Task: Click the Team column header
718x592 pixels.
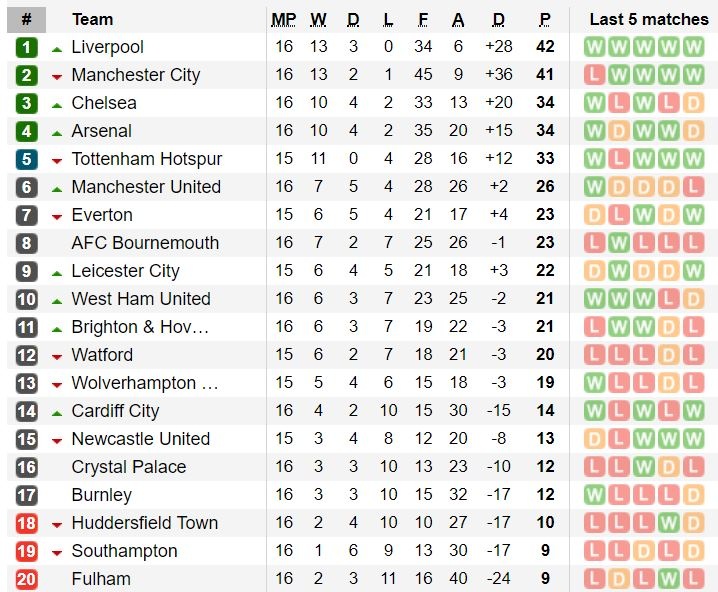Action: click(x=92, y=19)
